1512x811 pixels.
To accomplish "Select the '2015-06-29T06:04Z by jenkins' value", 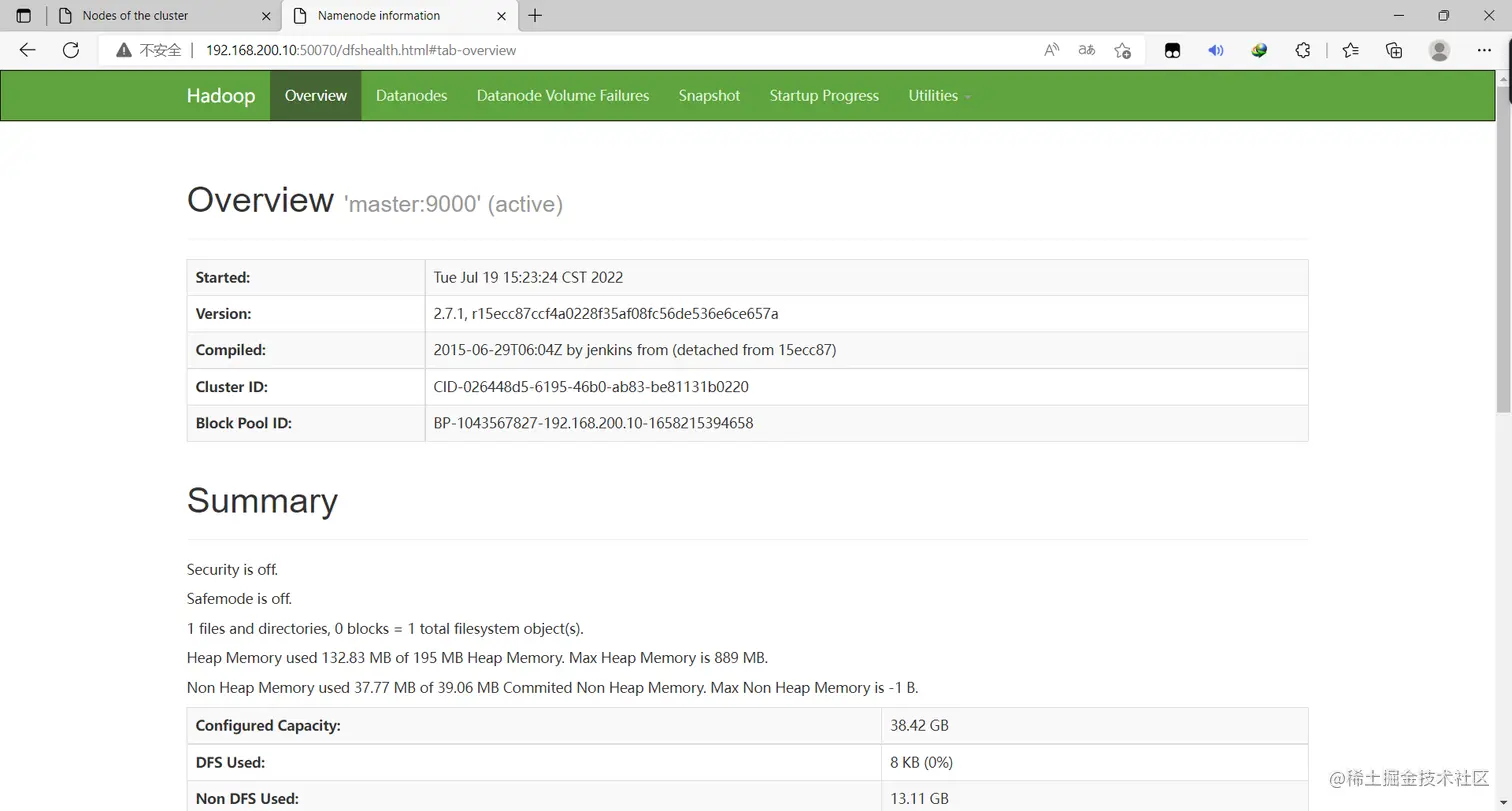I will 635,350.
